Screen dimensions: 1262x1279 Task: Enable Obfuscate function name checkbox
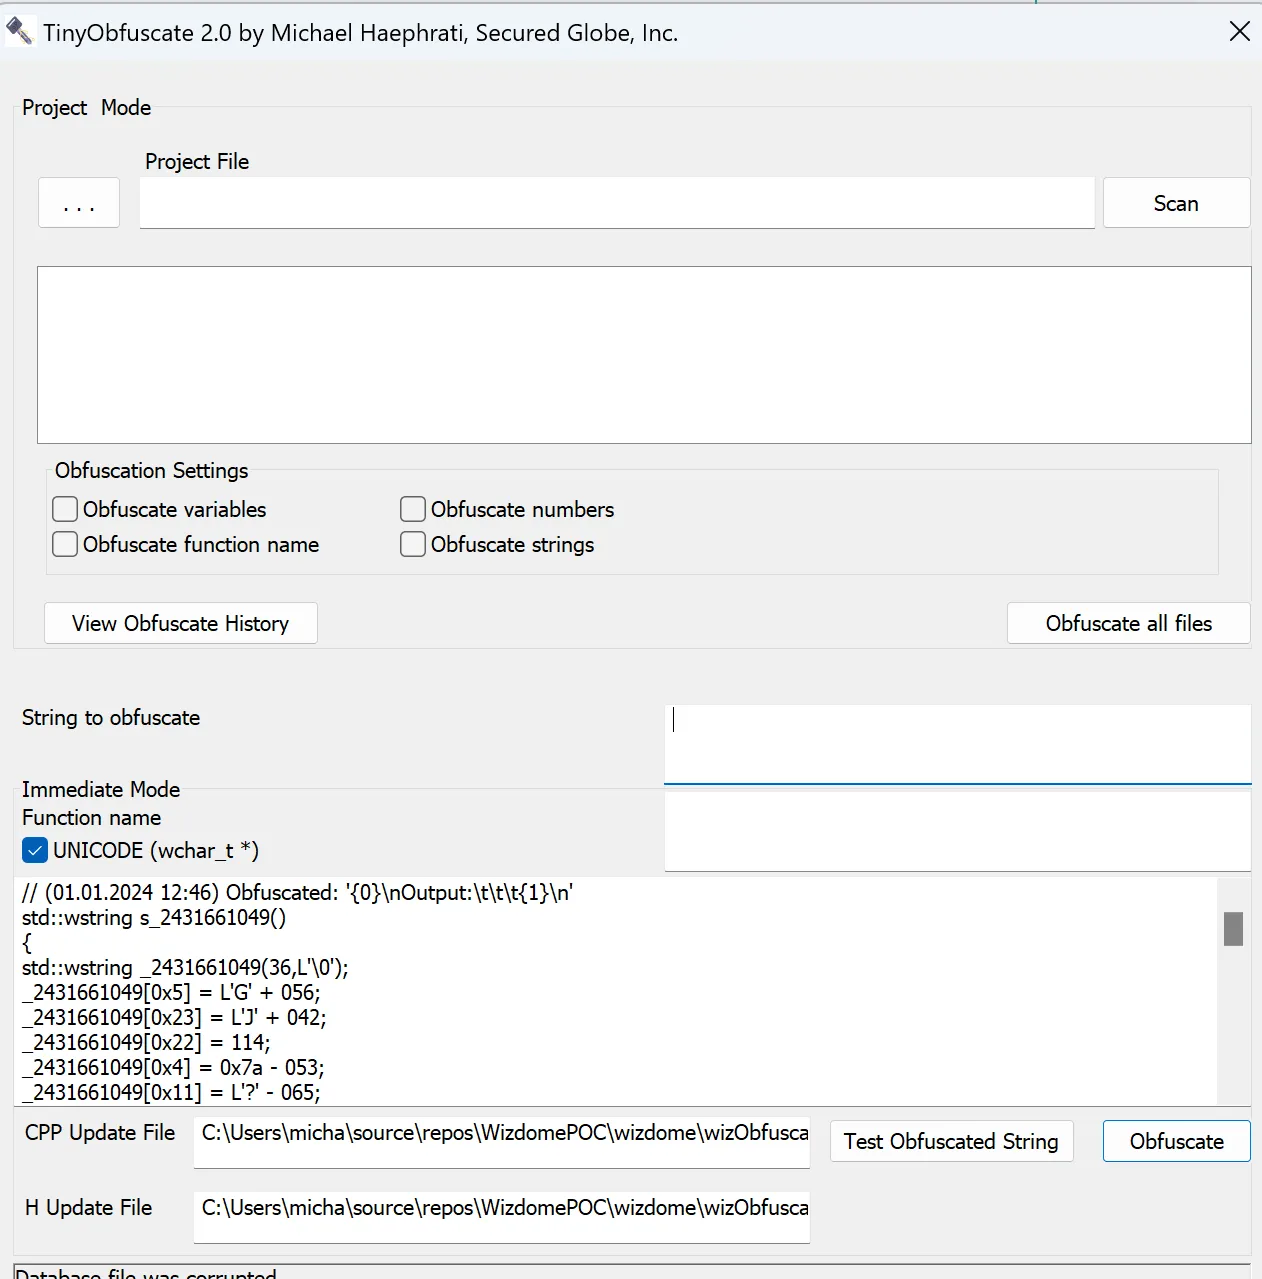pos(65,544)
